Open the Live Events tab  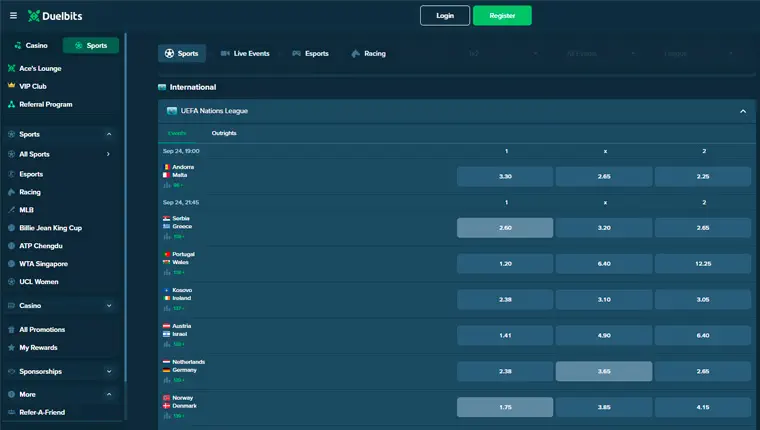click(x=245, y=53)
